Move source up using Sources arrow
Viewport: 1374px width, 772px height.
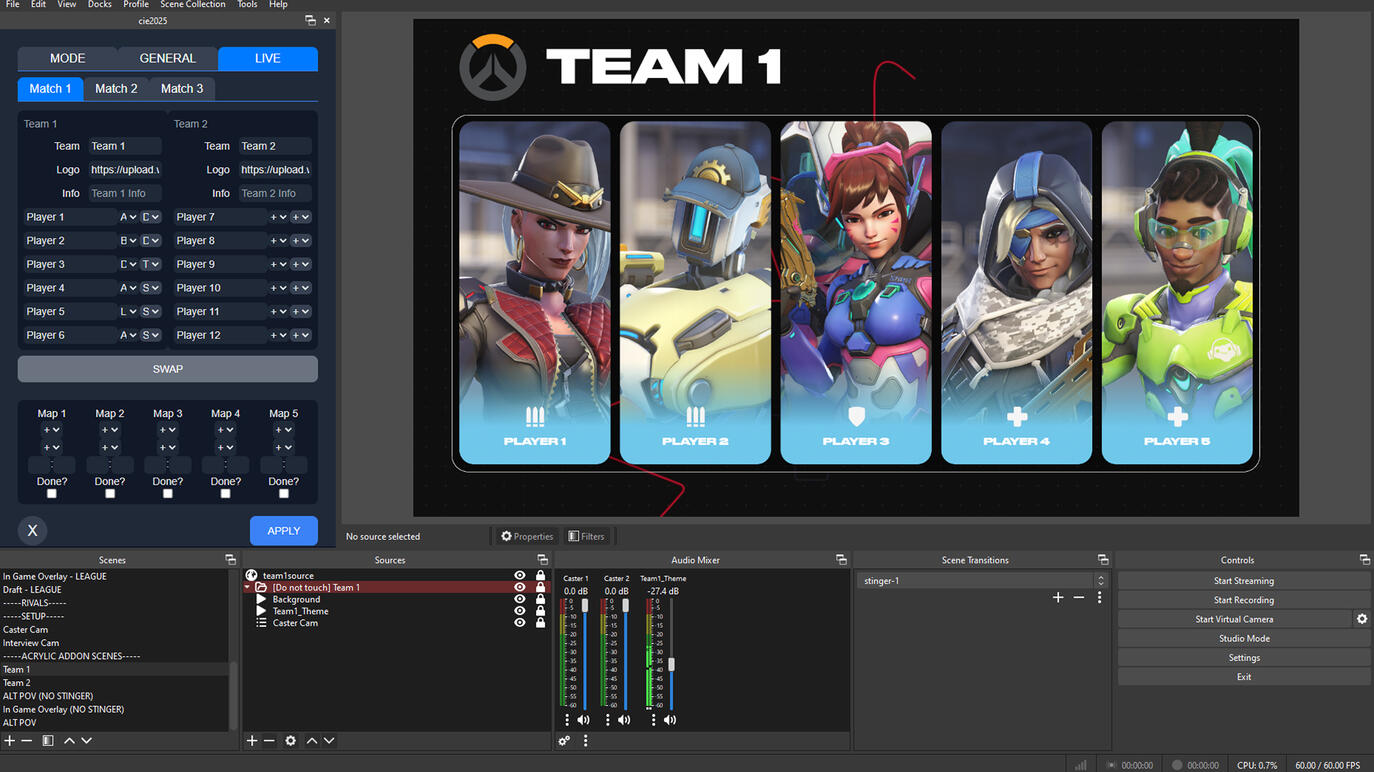312,741
